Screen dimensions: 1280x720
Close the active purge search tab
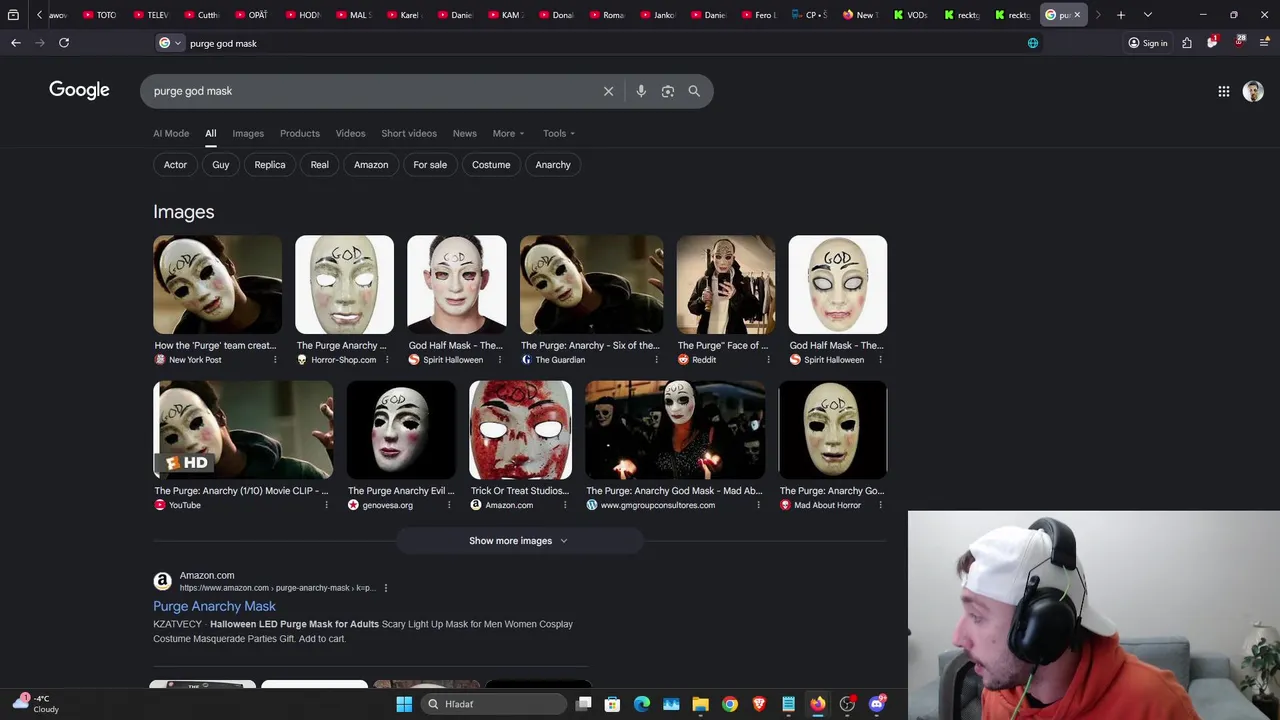[1077, 15]
